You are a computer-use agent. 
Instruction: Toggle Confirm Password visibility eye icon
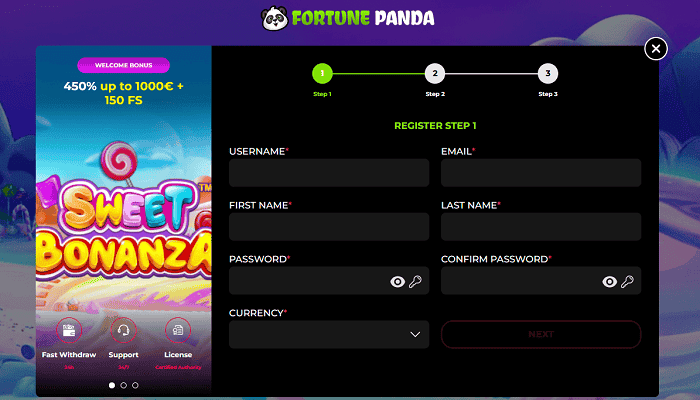[x=609, y=282]
